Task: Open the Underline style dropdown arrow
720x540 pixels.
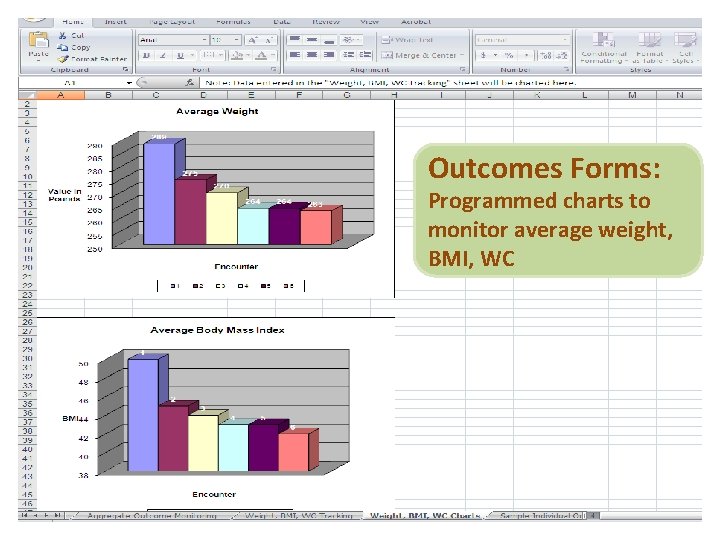Action: (x=192, y=56)
